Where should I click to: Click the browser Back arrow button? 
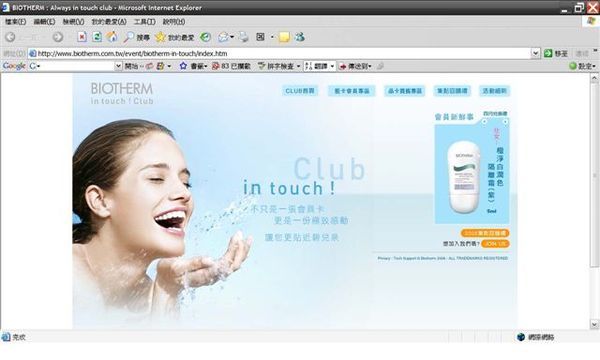click(x=10, y=37)
